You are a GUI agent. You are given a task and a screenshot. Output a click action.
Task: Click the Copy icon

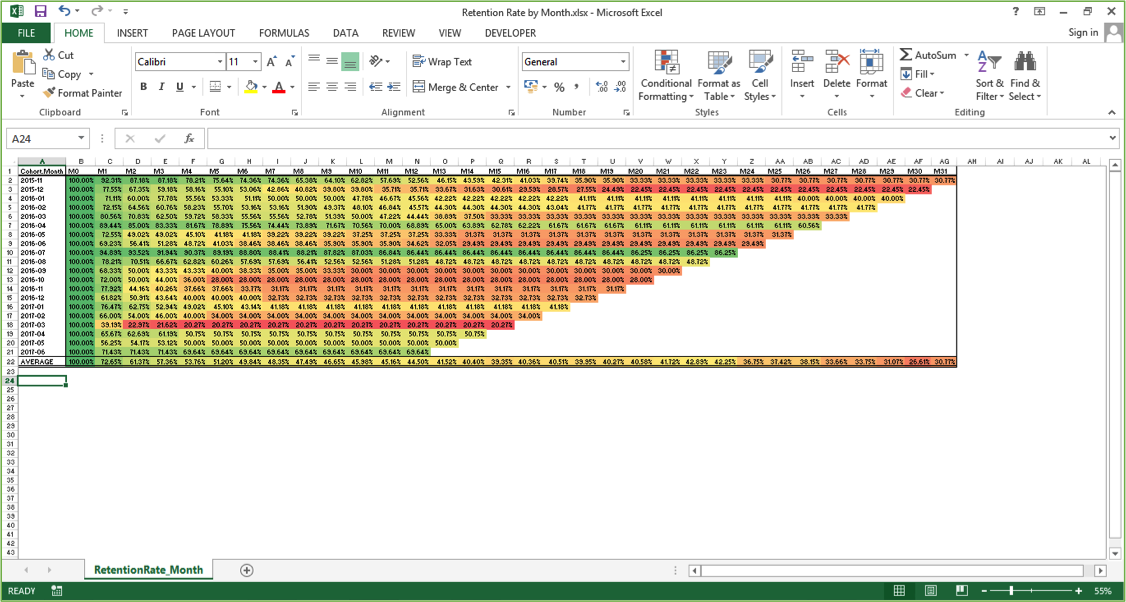tap(49, 73)
